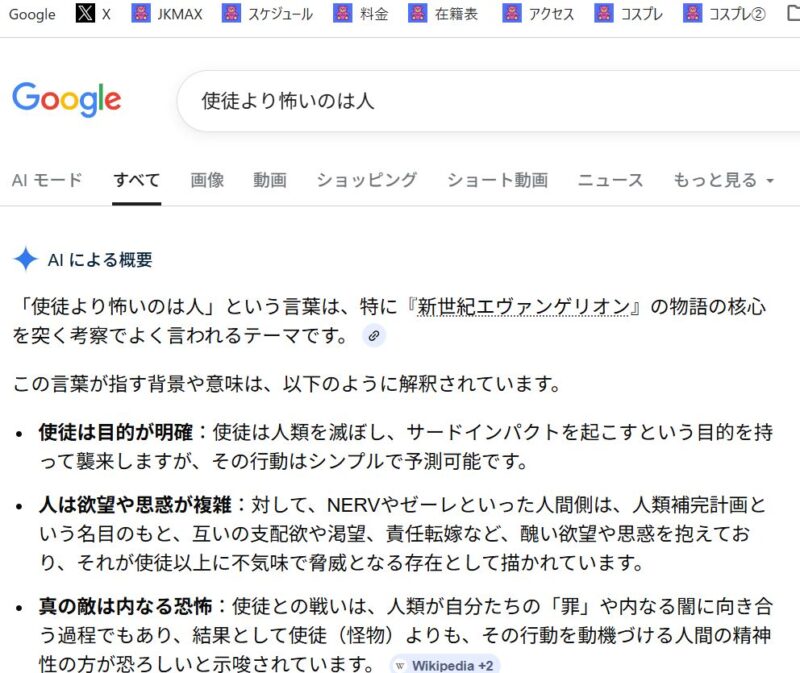
Task: Click the source link chain icon
Action: click(x=374, y=336)
